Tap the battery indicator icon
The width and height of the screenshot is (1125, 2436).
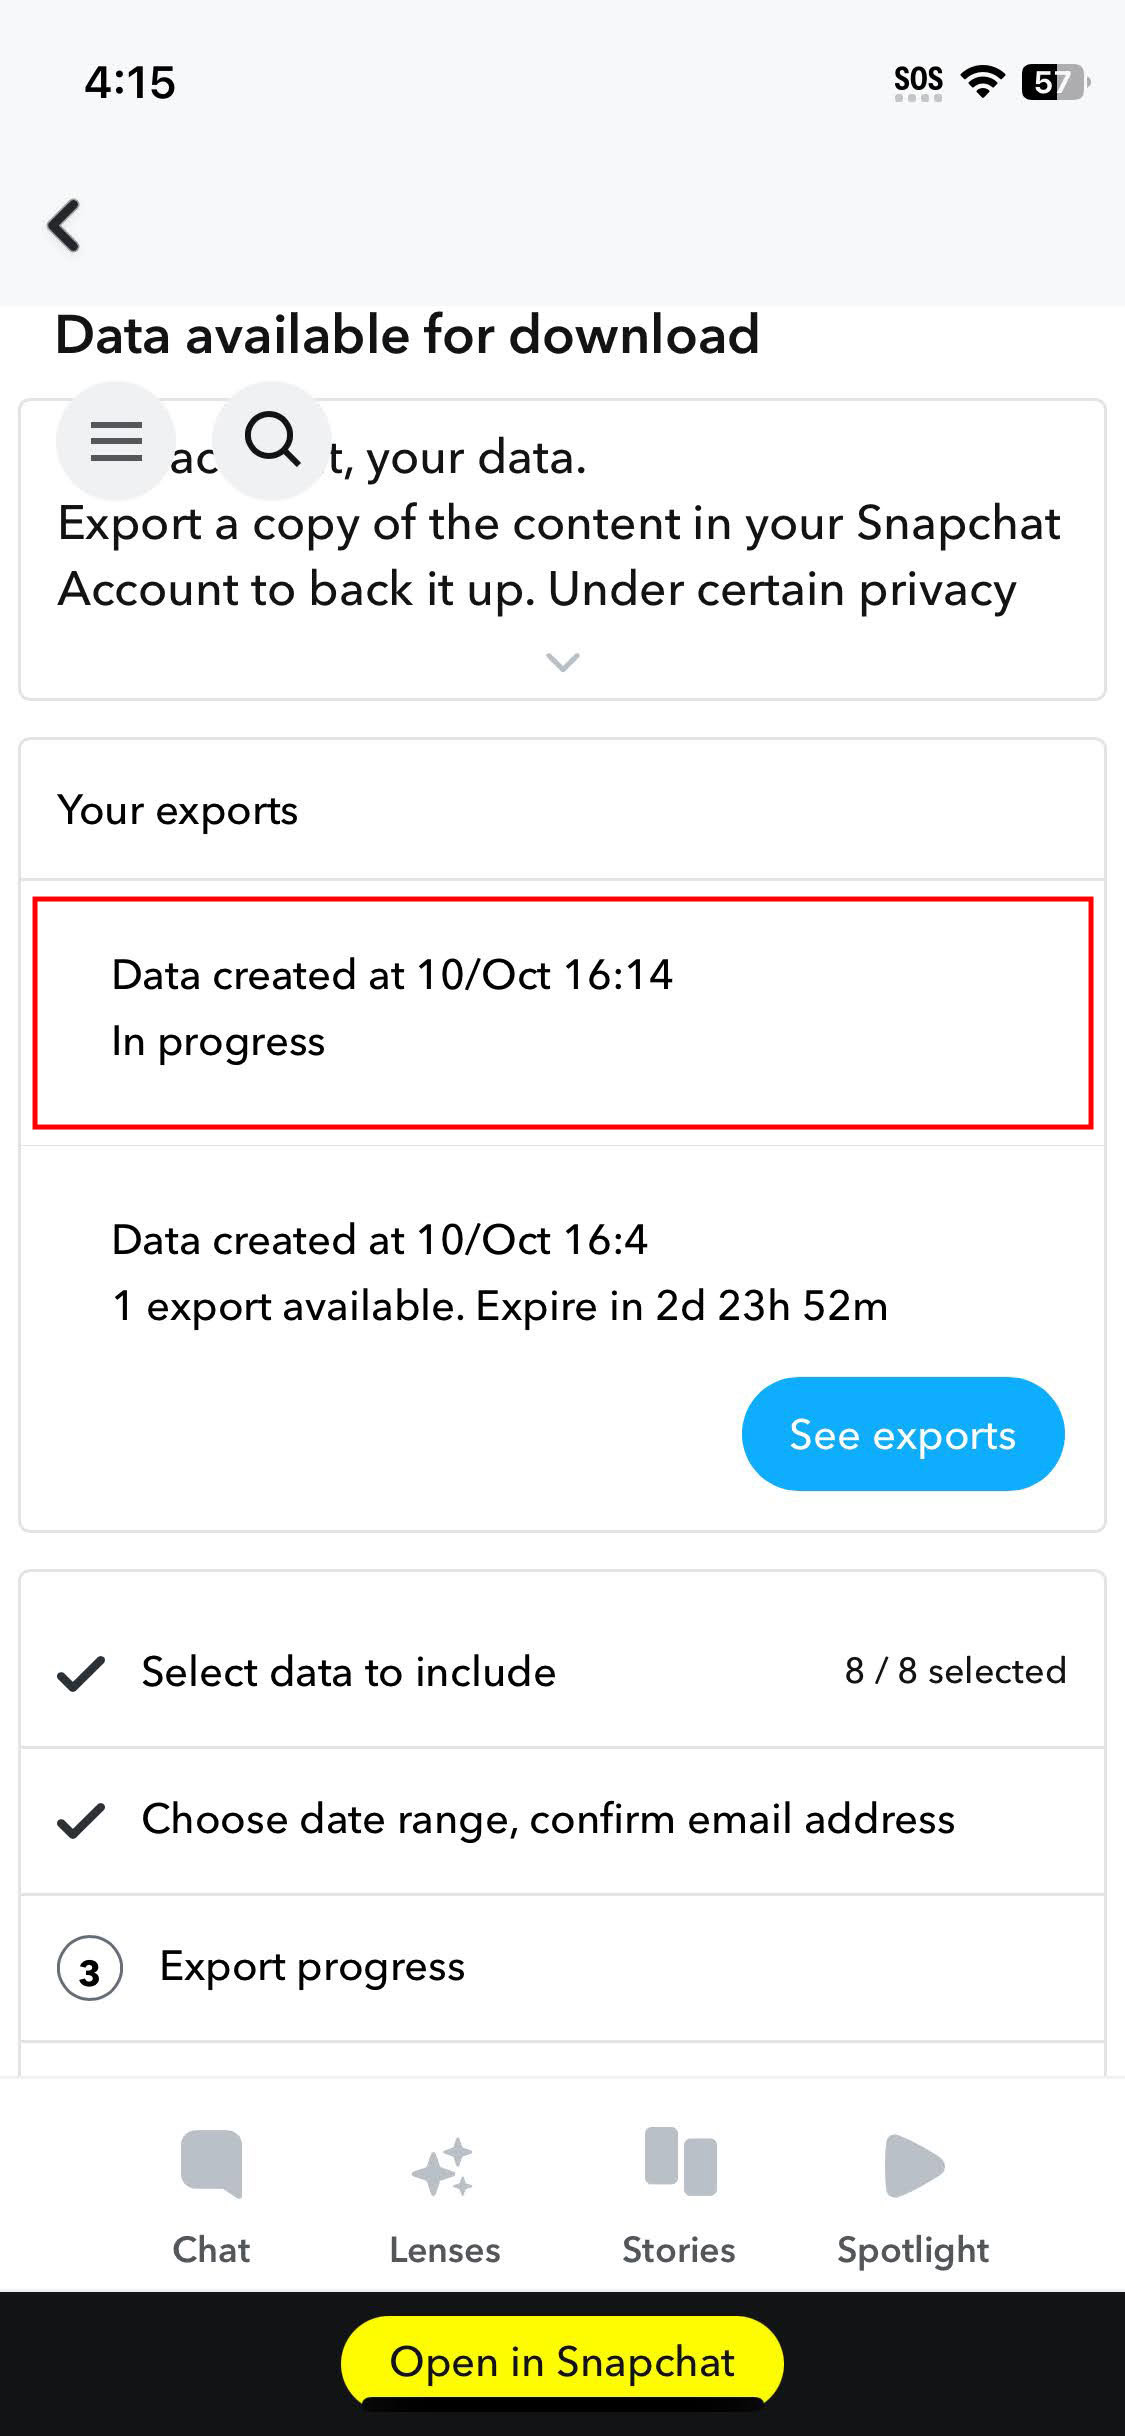[x=1054, y=82]
